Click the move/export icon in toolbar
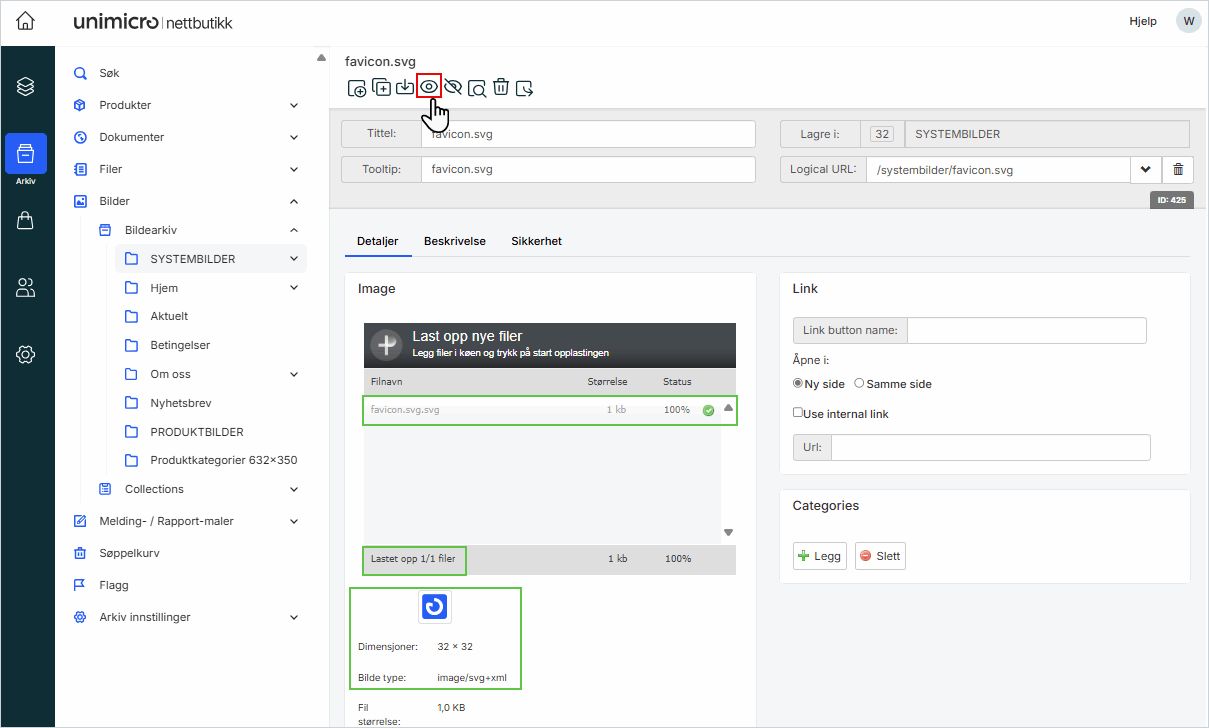1209x728 pixels. point(525,88)
